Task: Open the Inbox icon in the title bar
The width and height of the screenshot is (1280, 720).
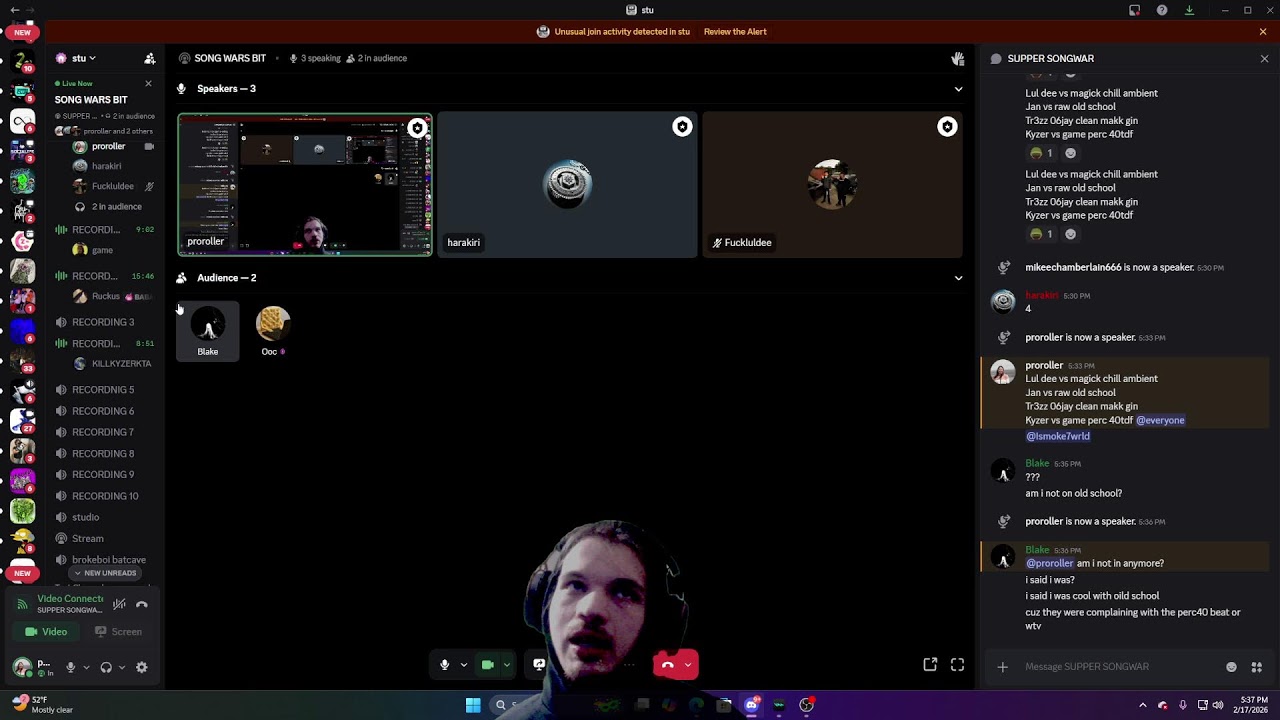Action: pyautogui.click(x=1134, y=10)
